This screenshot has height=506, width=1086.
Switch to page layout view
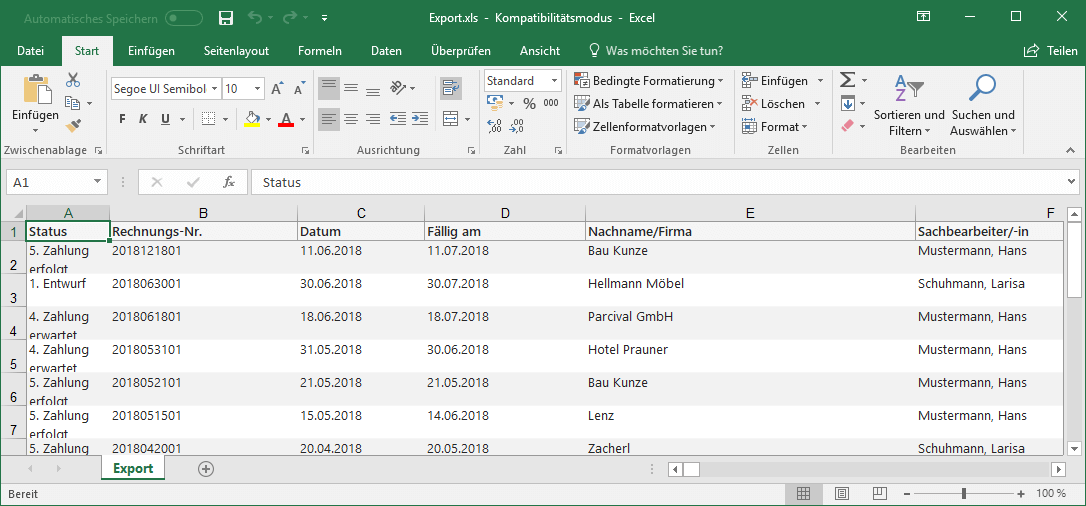(x=842, y=494)
